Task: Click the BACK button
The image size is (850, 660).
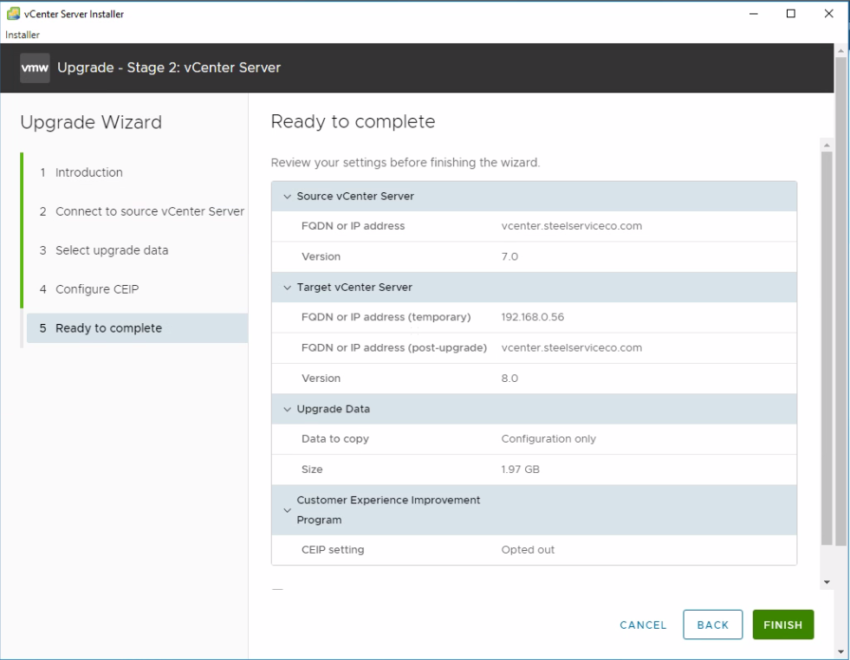Action: 712,624
